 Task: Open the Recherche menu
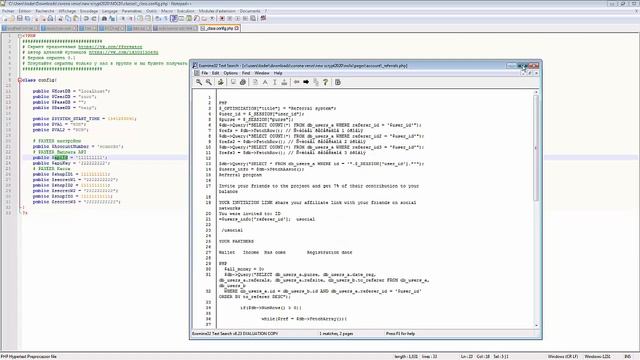45,11
